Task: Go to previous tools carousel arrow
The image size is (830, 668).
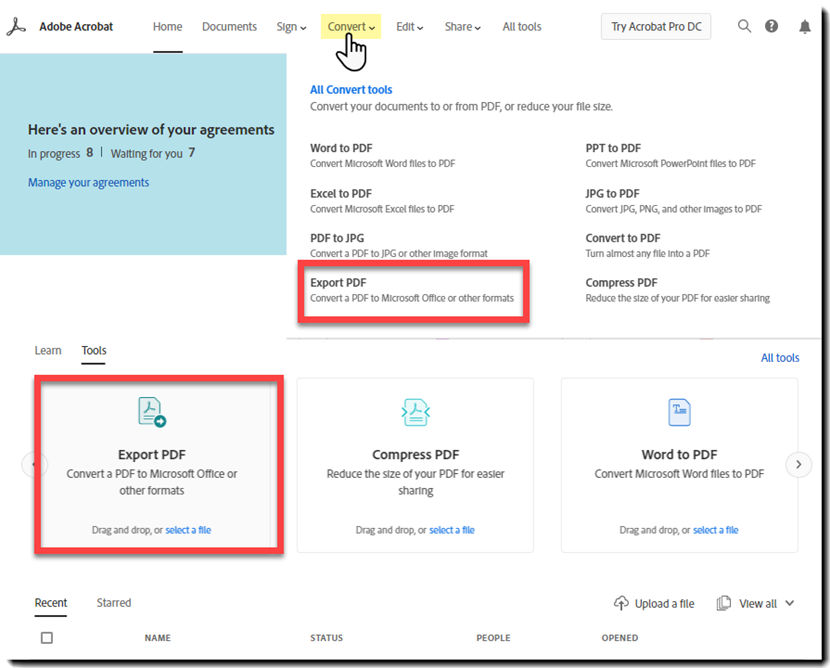Action: click(34, 465)
